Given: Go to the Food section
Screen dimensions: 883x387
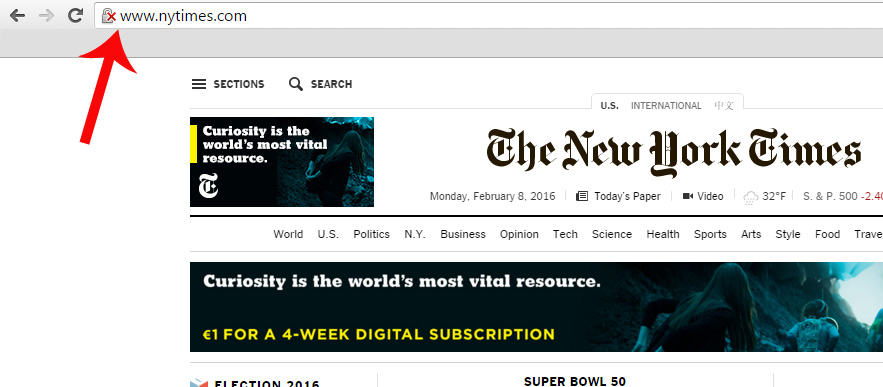Looking at the screenshot, I should 827,234.
